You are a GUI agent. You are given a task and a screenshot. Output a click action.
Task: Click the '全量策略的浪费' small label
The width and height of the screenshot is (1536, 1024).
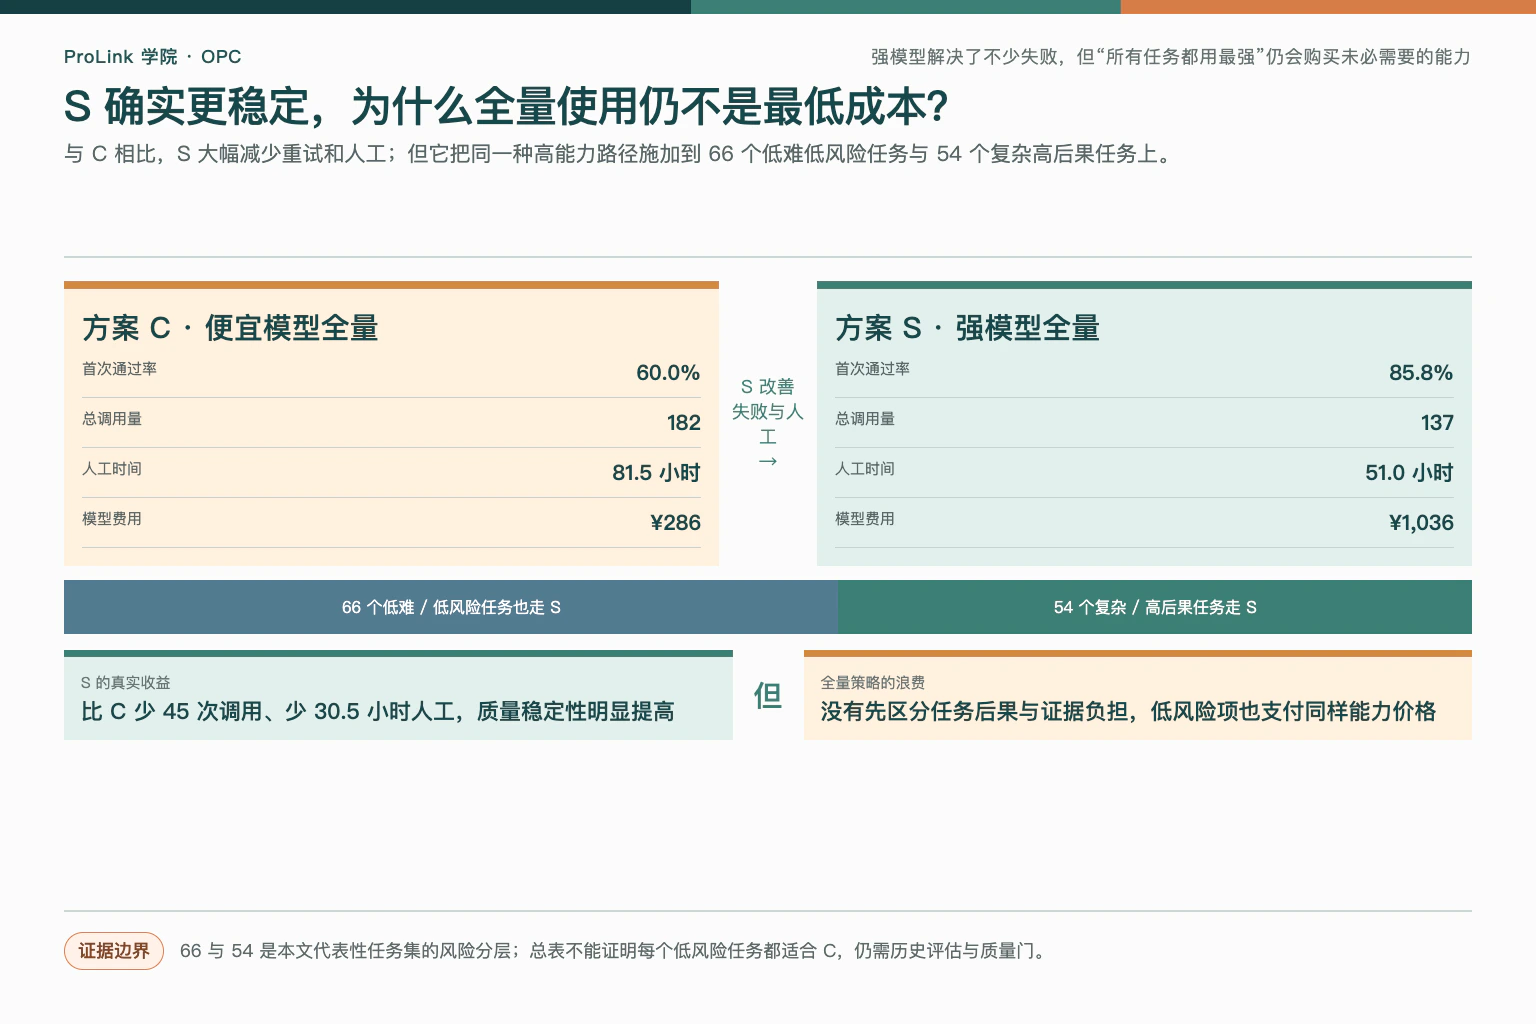(x=873, y=683)
